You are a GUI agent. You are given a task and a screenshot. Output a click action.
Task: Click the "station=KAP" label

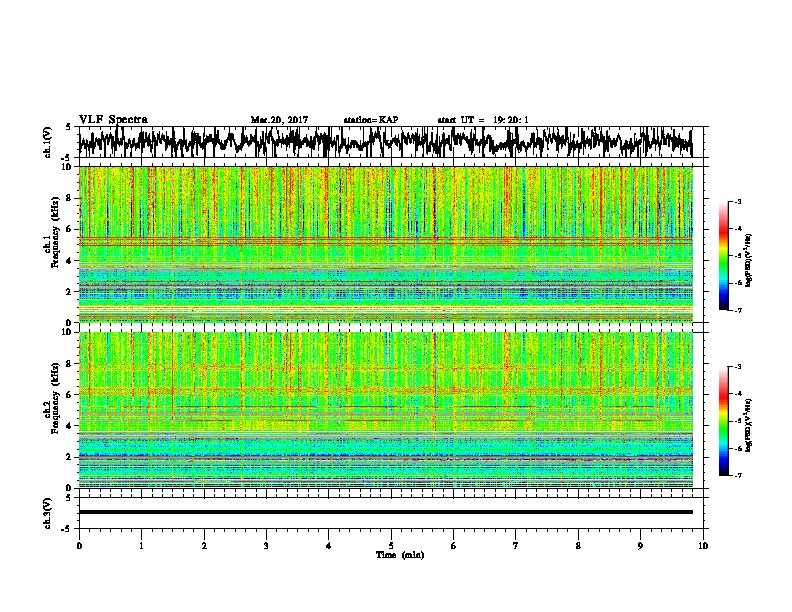coord(371,120)
